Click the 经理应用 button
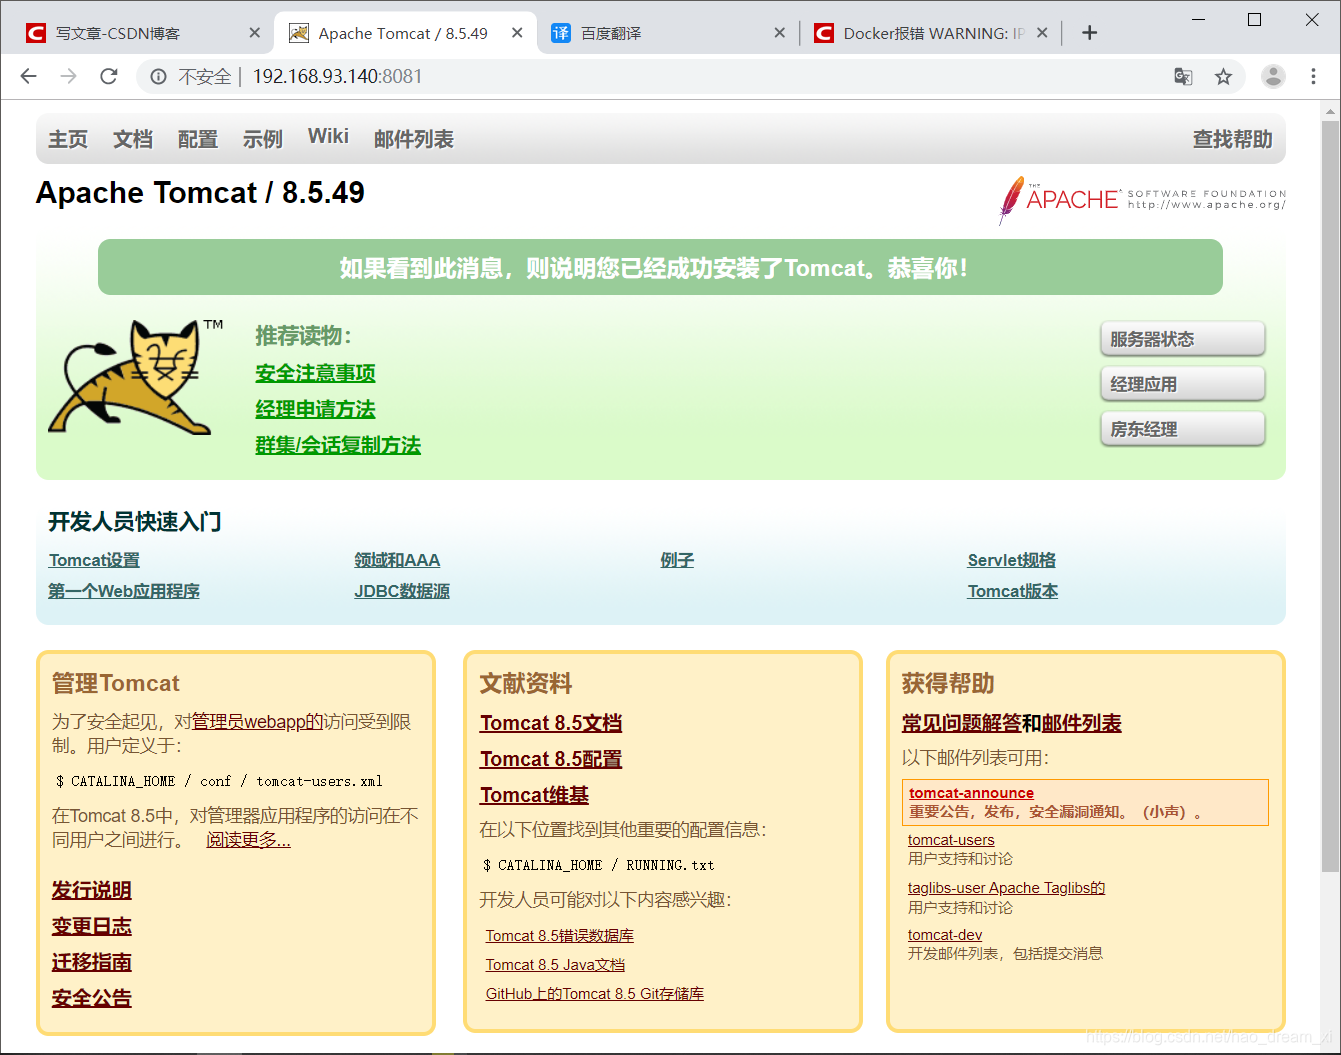1341x1055 pixels. [1182, 384]
